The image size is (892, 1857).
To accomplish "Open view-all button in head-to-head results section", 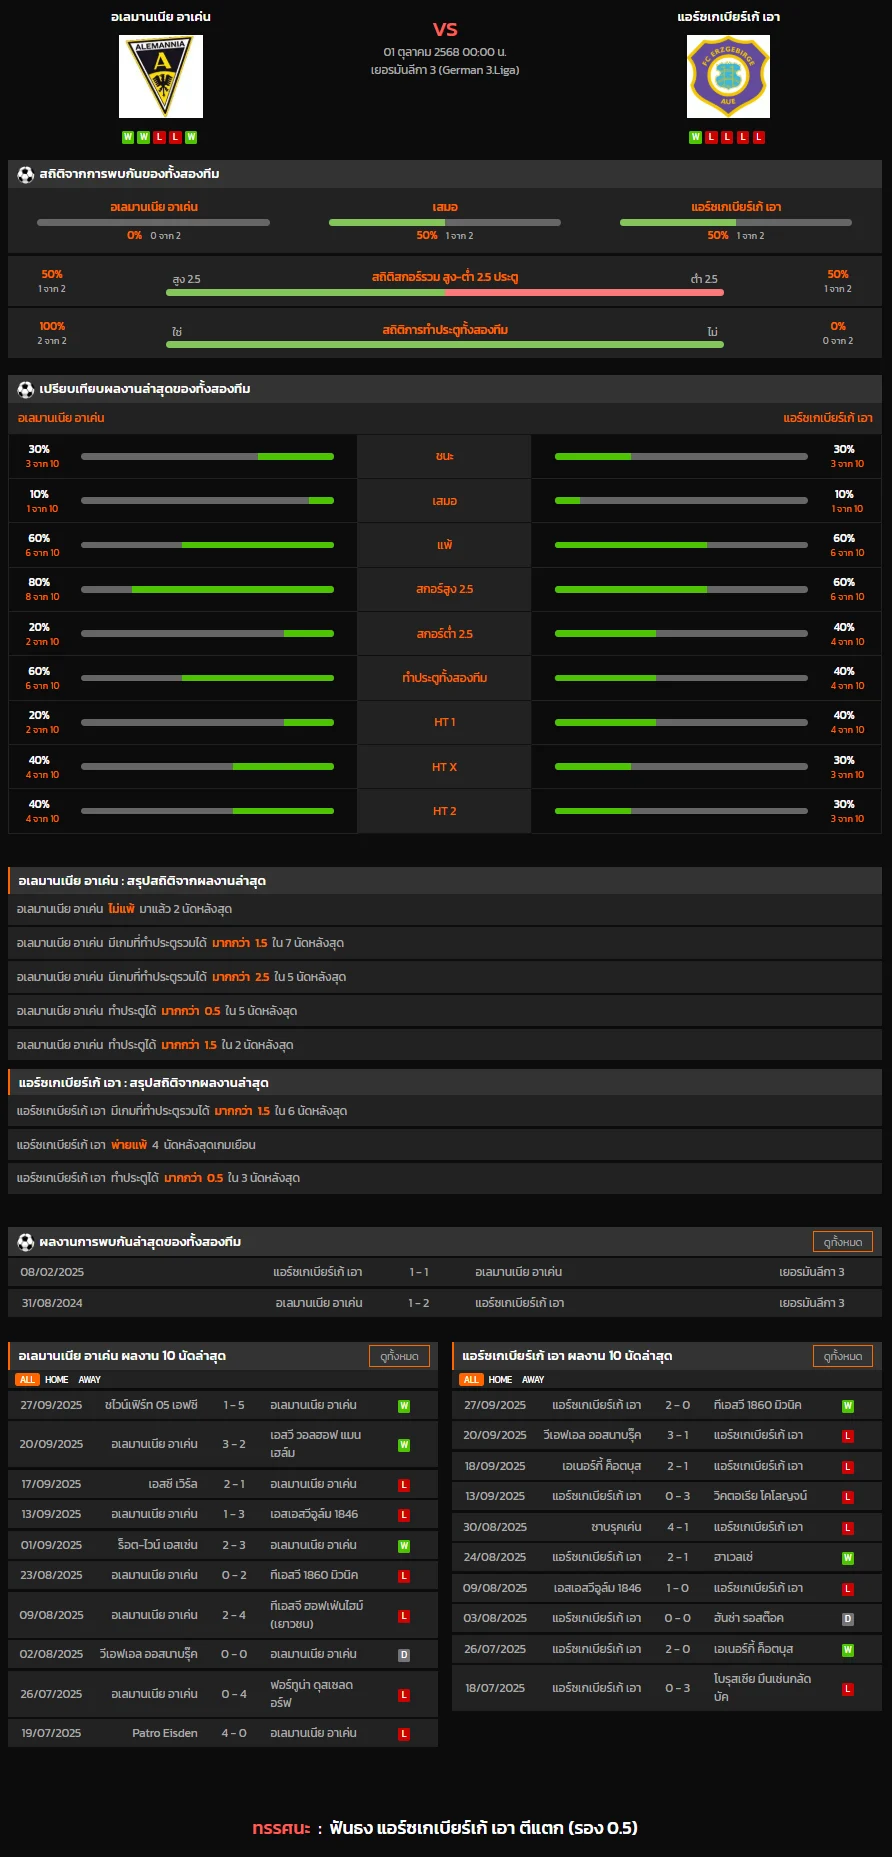I will tap(842, 1242).
